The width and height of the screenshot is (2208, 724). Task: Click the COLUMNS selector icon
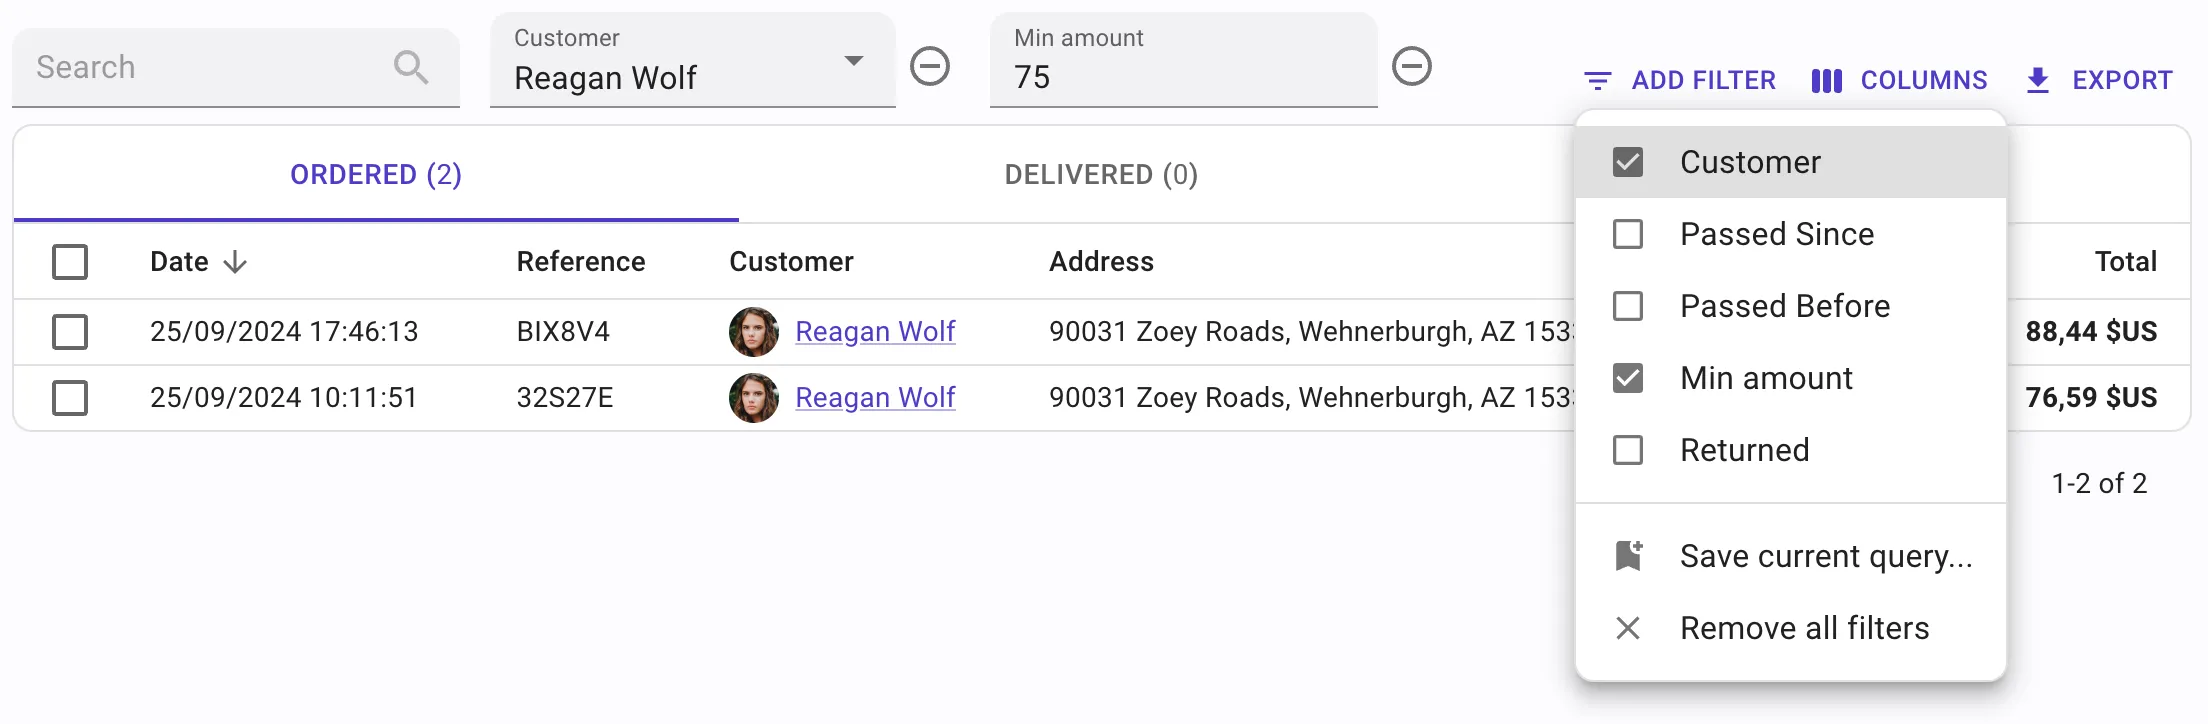point(1827,80)
